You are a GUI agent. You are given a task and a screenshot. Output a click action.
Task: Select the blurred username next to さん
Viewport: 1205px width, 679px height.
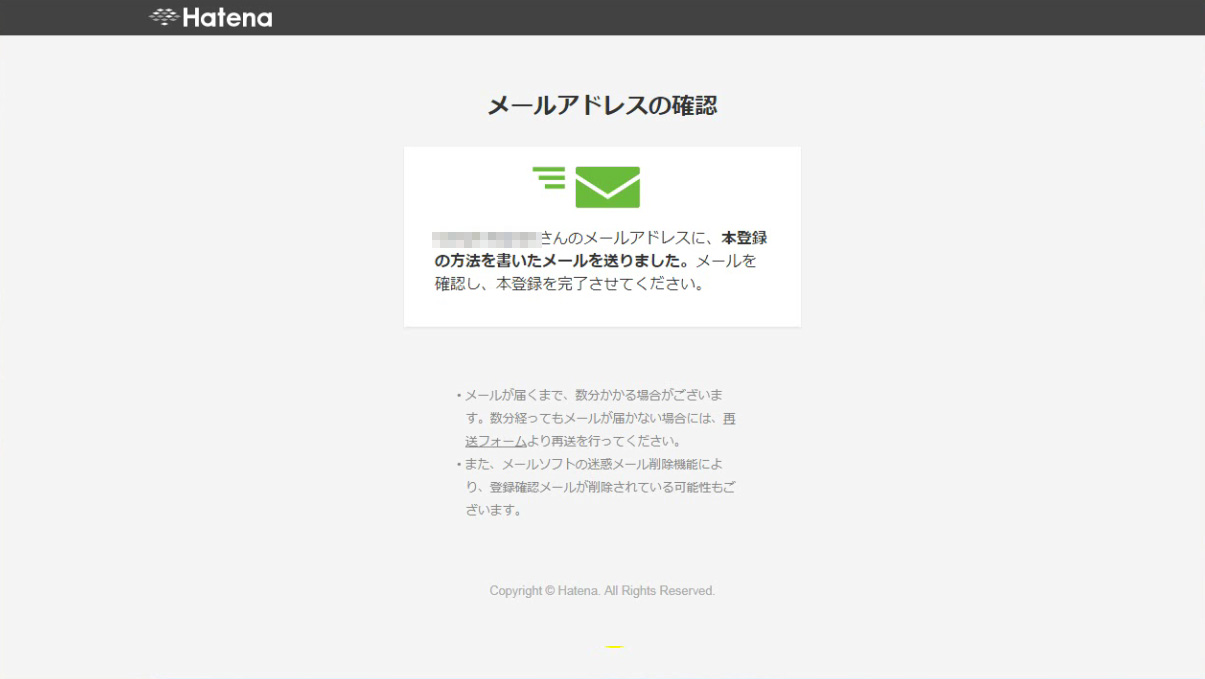(487, 238)
